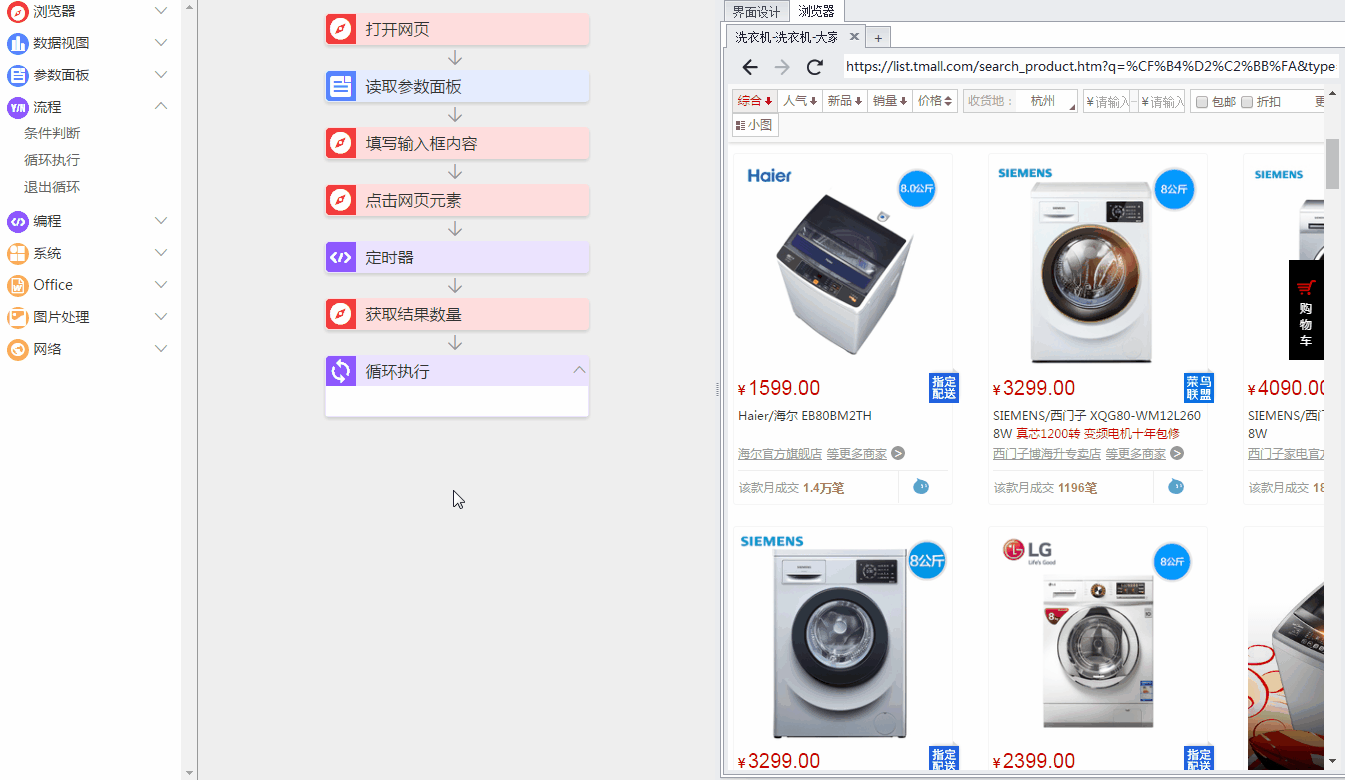Reload the embedded browser page
Screen dimensions: 1345x780
coord(815,67)
